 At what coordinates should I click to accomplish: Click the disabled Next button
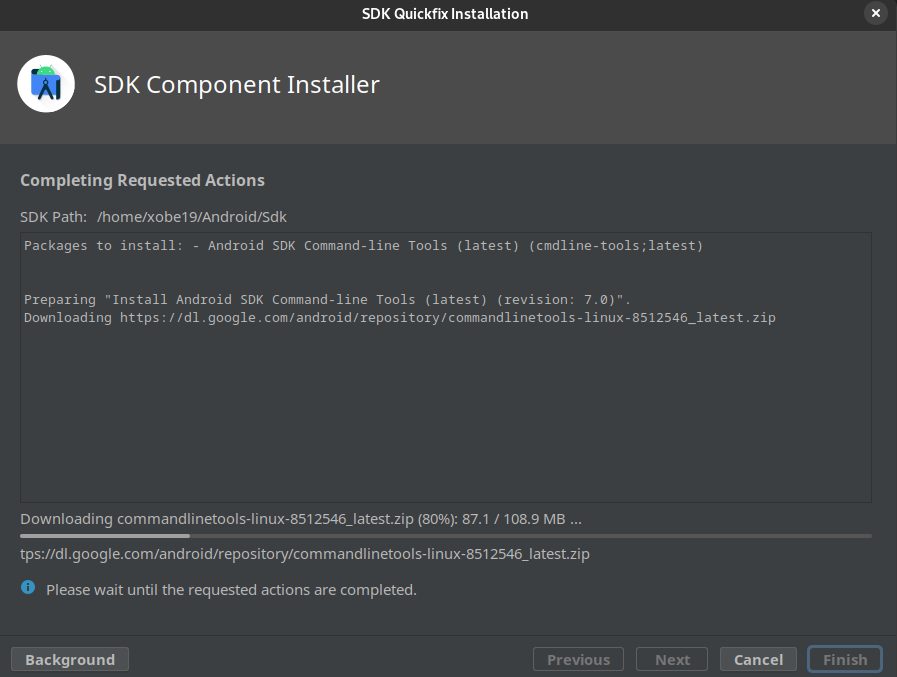[x=672, y=659]
